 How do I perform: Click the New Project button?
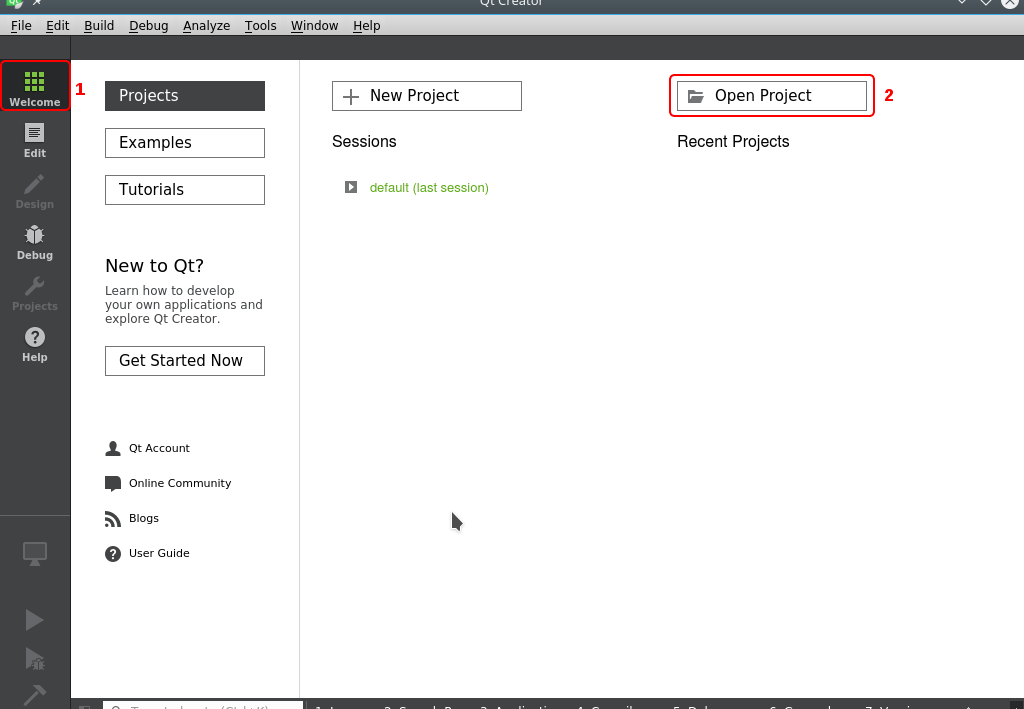[426, 96]
